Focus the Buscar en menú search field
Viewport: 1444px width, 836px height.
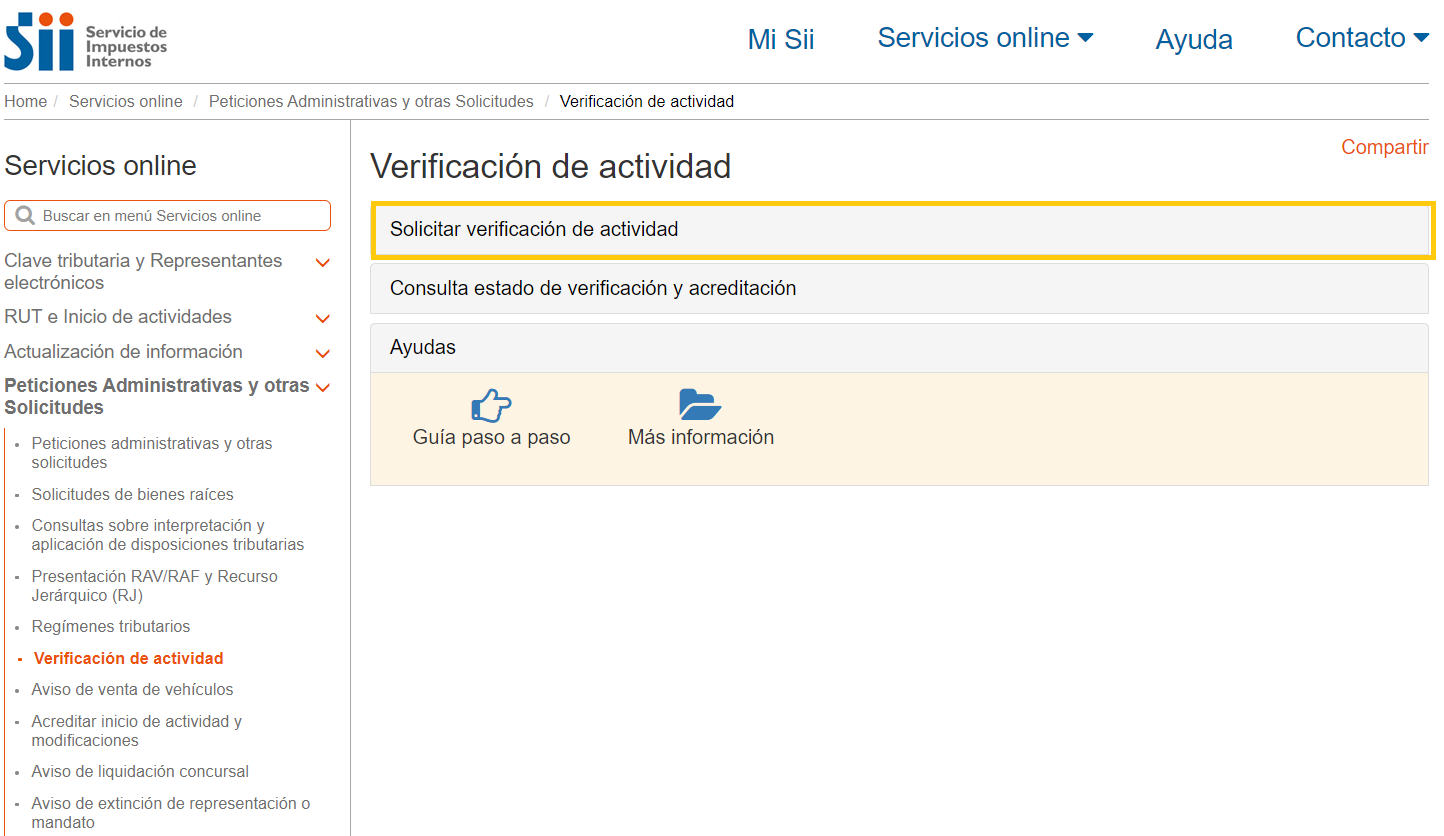168,215
